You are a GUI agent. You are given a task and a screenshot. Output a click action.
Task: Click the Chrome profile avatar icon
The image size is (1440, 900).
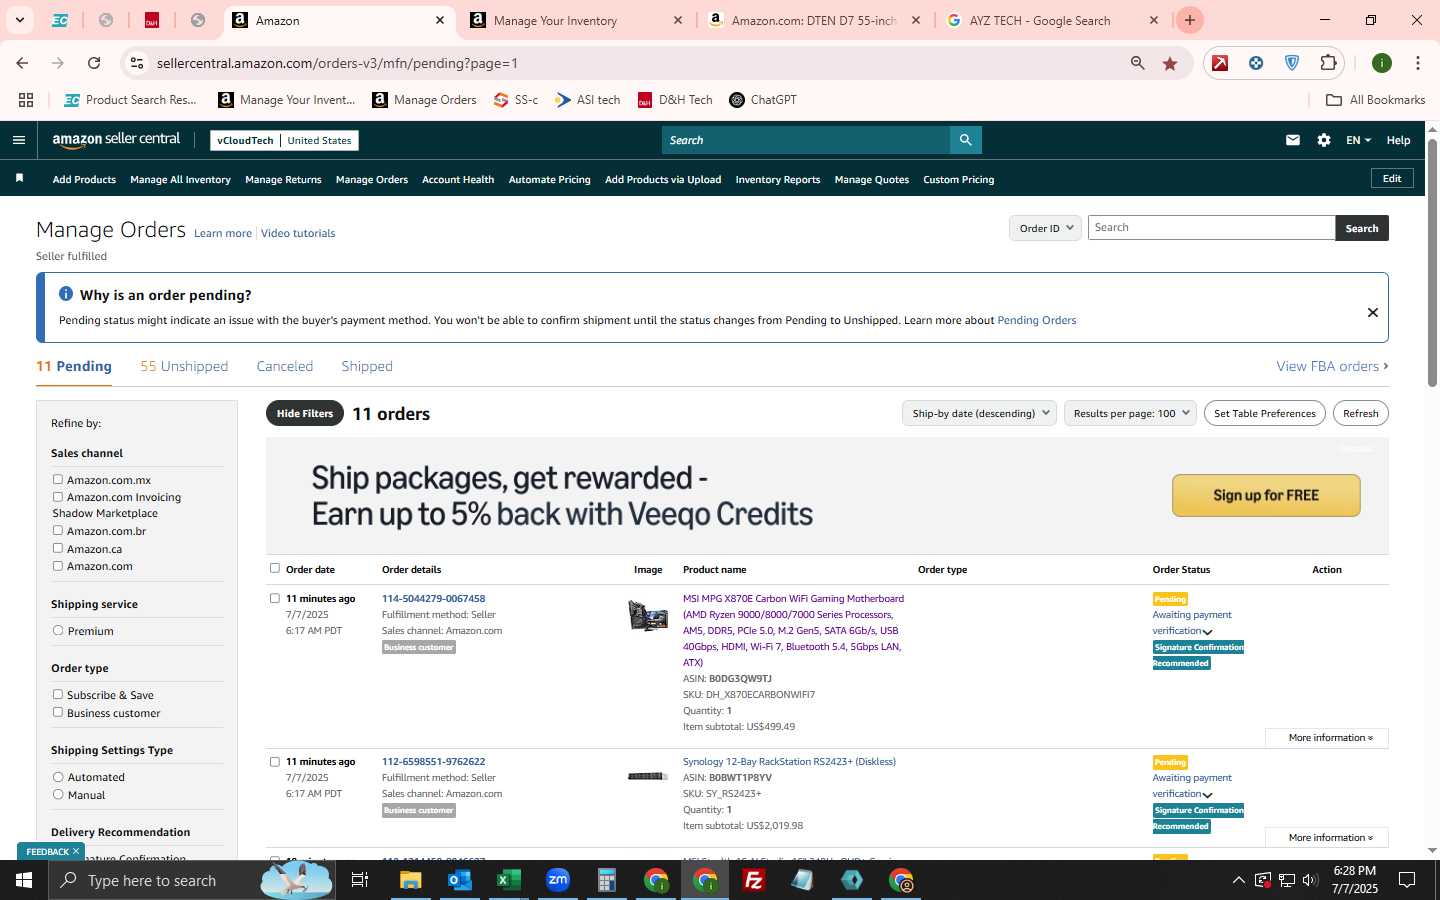(x=1382, y=63)
